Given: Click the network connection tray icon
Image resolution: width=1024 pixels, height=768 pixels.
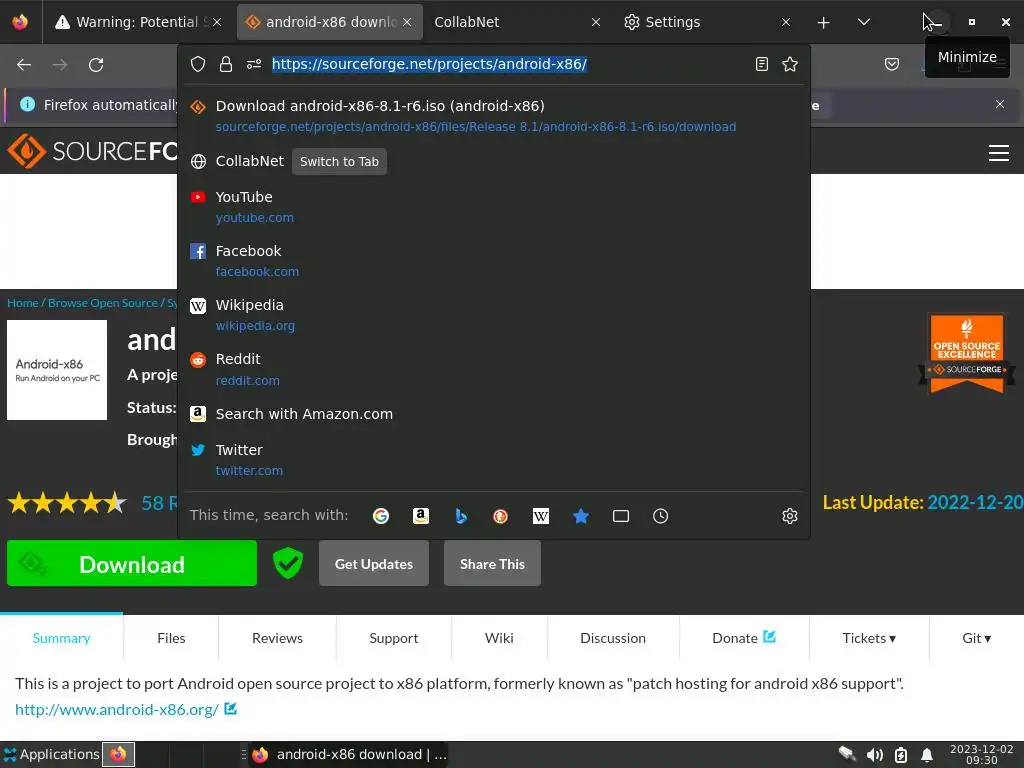Looking at the screenshot, I should click(847, 754).
